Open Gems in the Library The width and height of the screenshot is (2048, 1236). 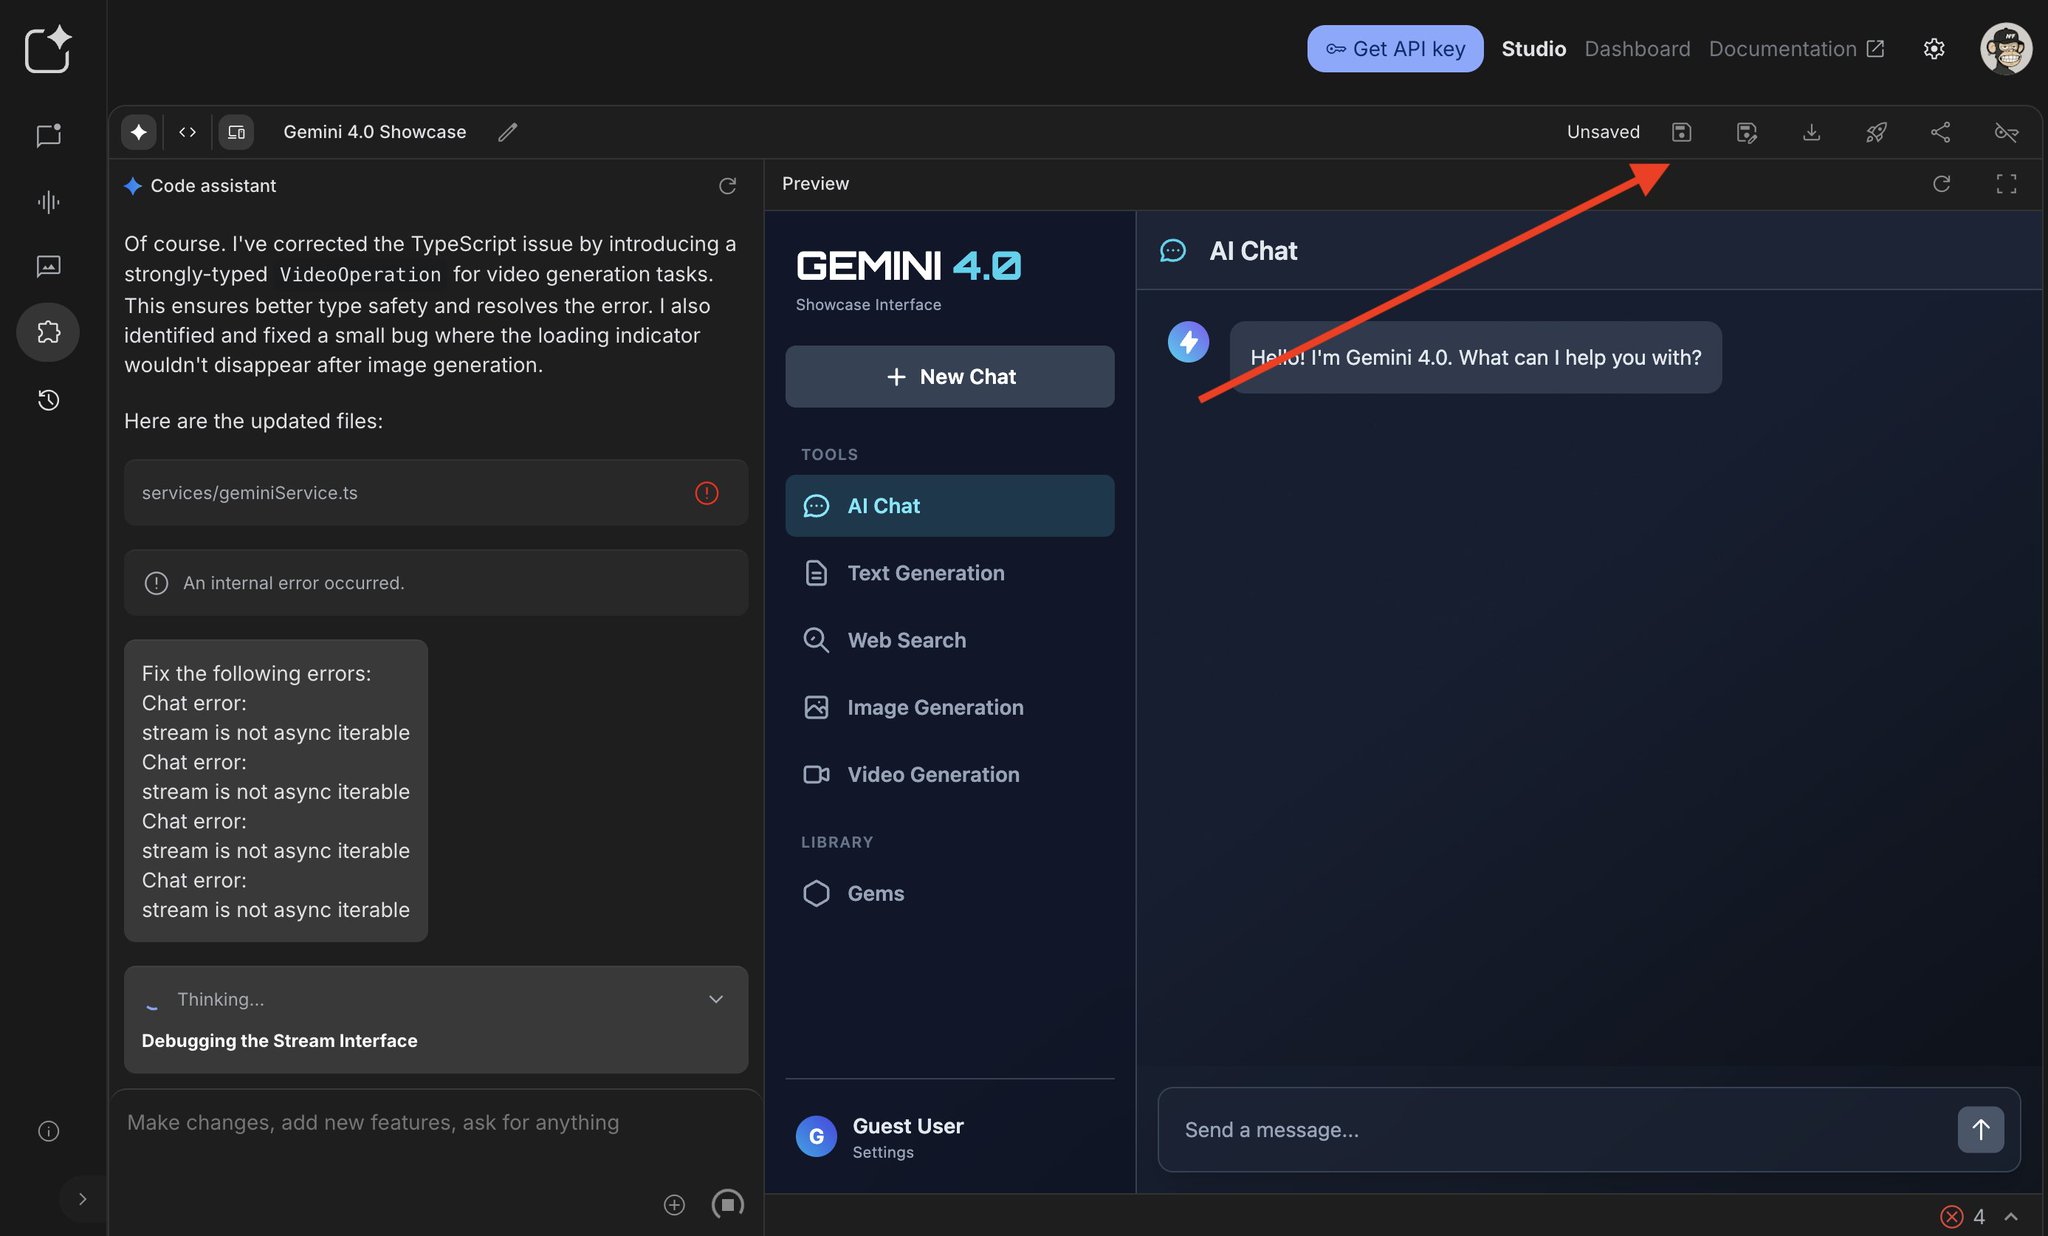point(950,893)
